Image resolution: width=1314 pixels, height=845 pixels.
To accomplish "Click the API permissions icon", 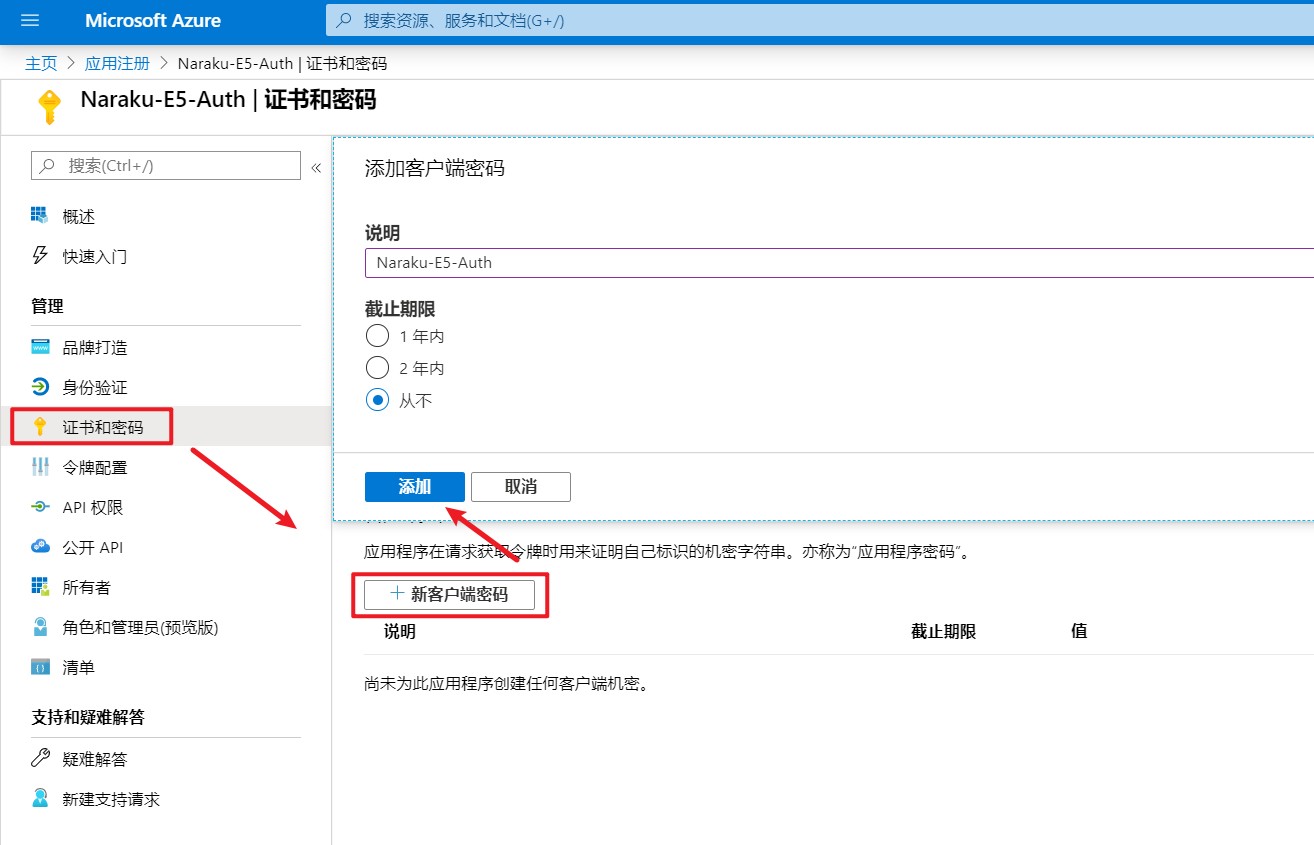I will click(x=40, y=507).
